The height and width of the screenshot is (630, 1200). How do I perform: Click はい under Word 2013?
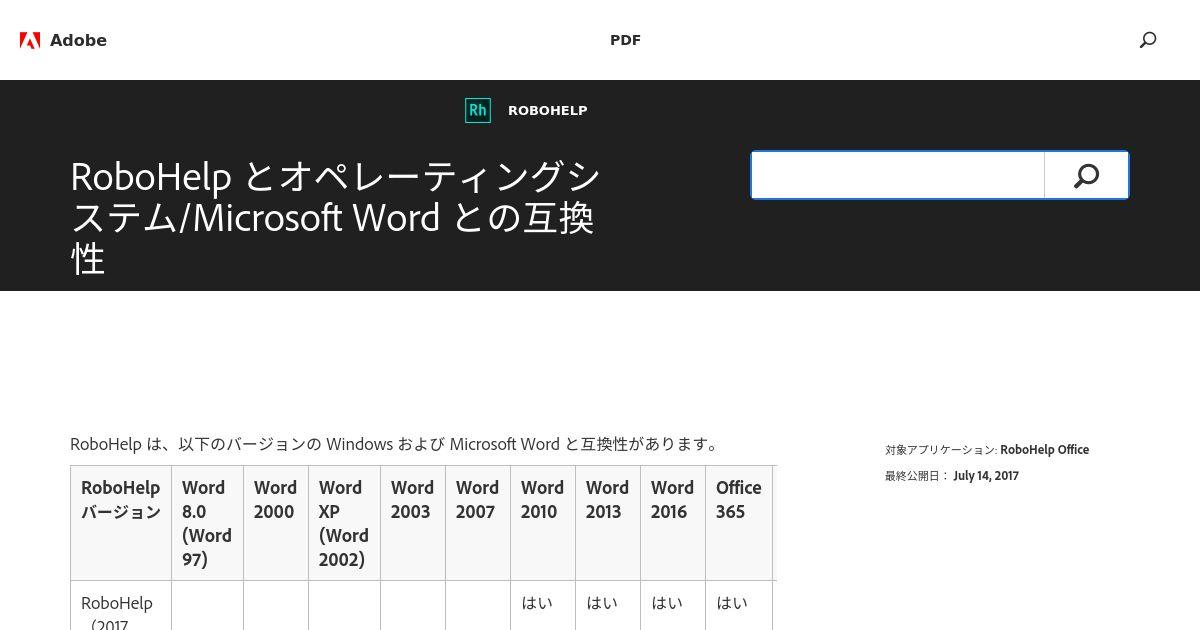[602, 603]
